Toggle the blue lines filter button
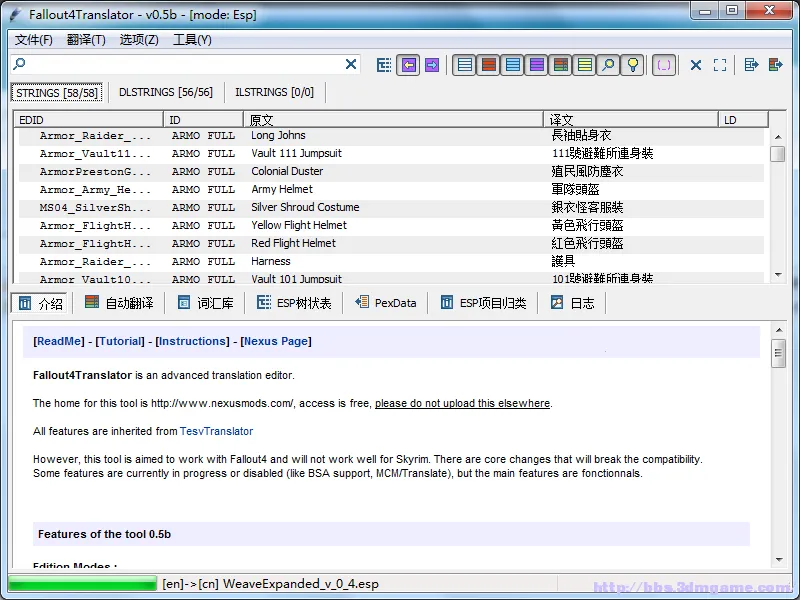The image size is (800, 600). tap(513, 65)
